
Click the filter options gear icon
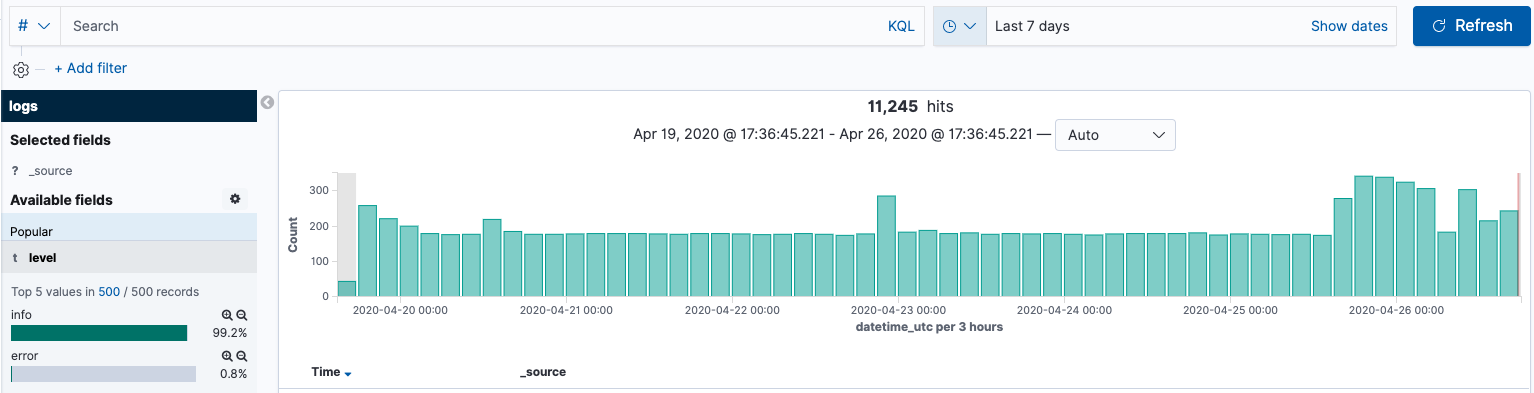click(x=21, y=70)
